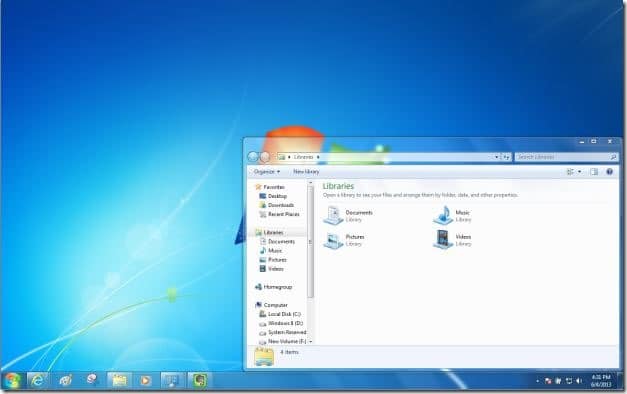The width and height of the screenshot is (627, 394).
Task: Click the taskbar clock
Action: (x=601, y=381)
